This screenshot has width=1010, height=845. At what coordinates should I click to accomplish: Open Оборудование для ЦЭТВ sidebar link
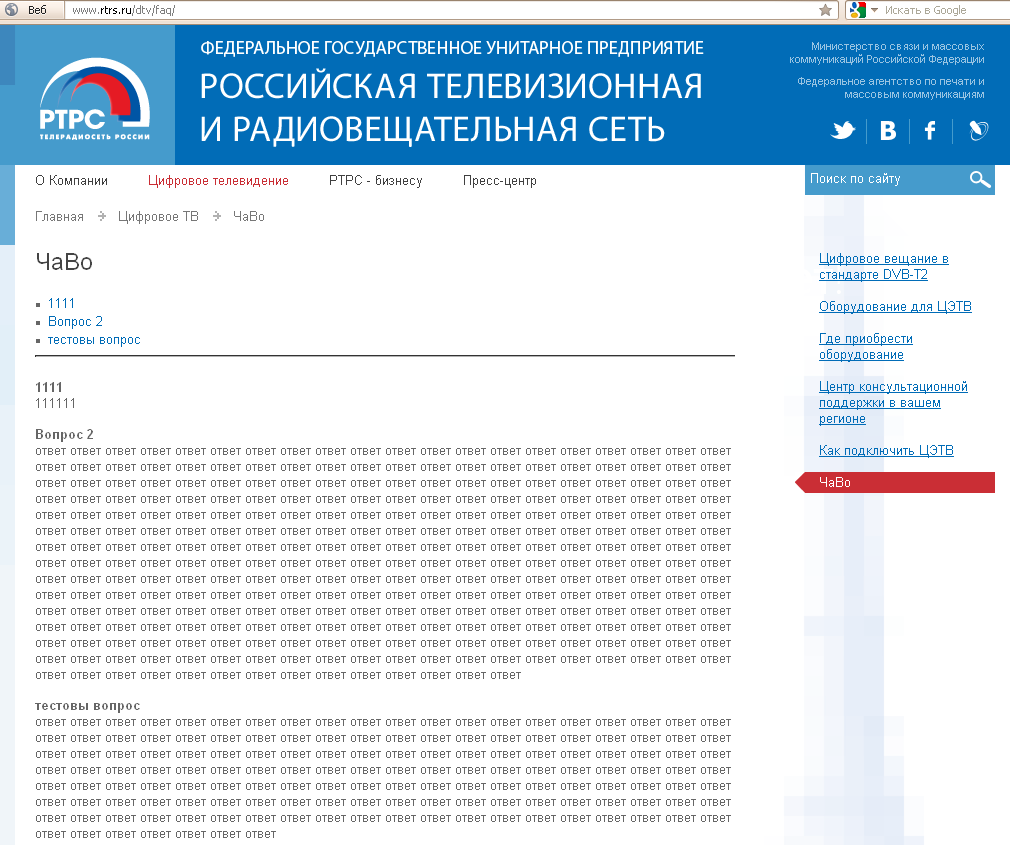[895, 307]
